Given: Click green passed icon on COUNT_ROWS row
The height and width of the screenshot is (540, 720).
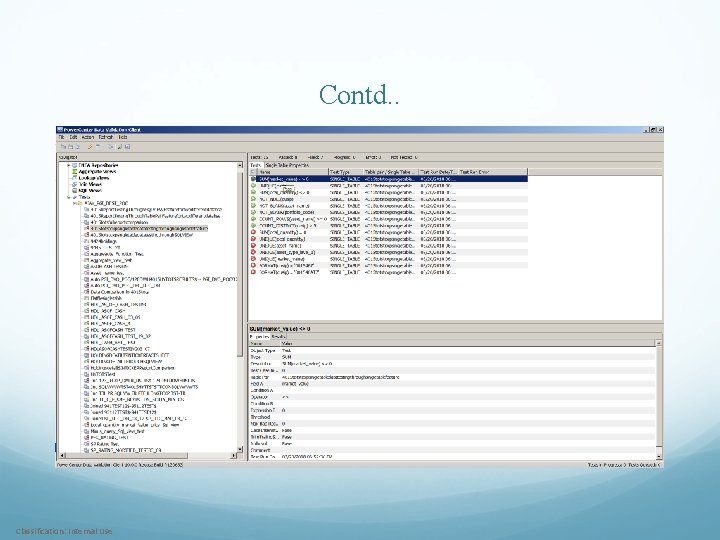Looking at the screenshot, I should (x=253, y=219).
